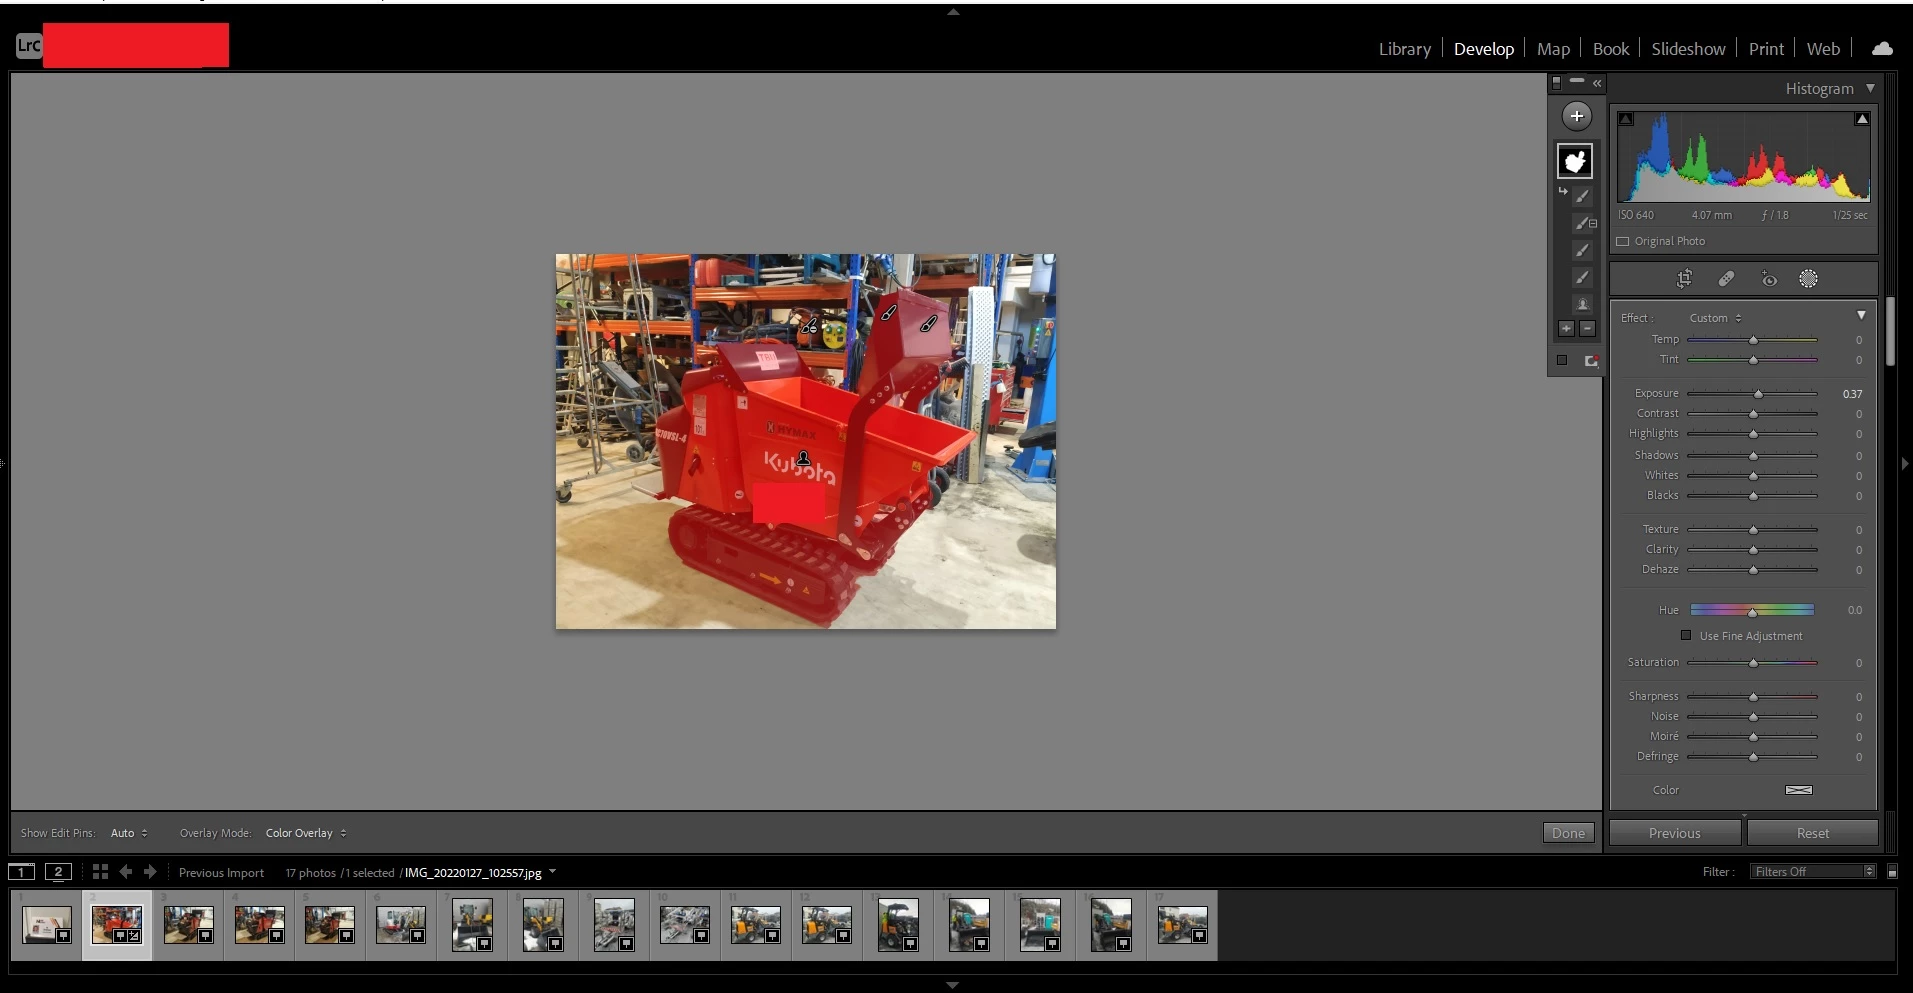
Task: Collapse the Histogram panel triangle
Action: (1870, 88)
